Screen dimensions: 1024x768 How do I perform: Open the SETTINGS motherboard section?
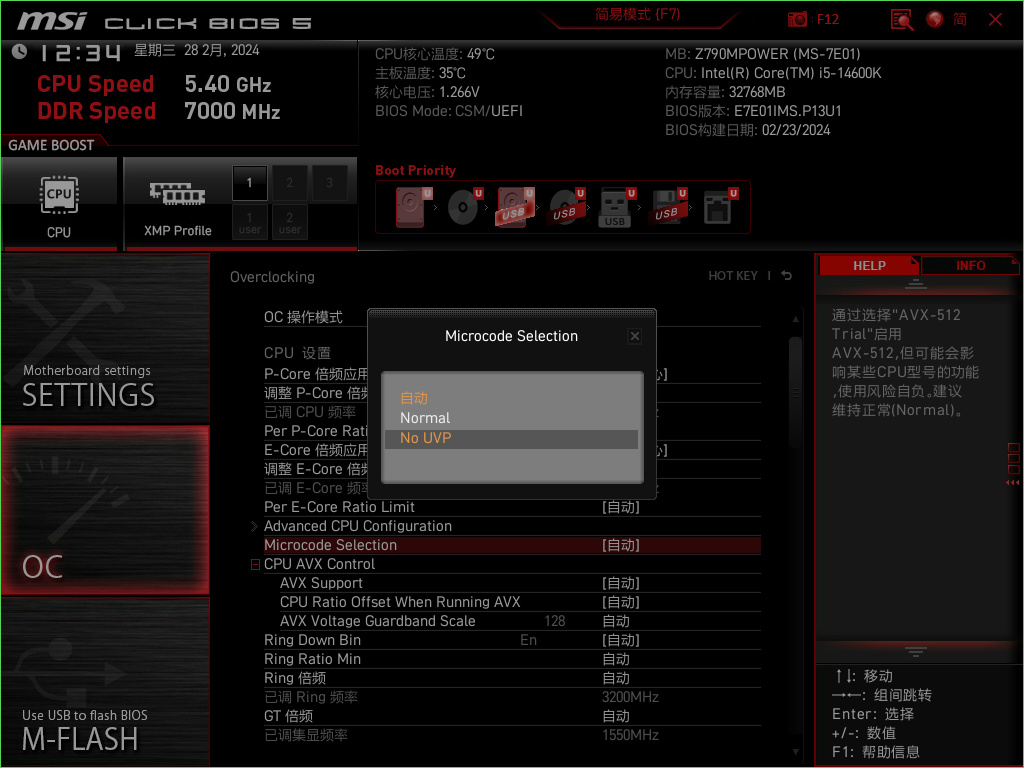pyautogui.click(x=105, y=339)
